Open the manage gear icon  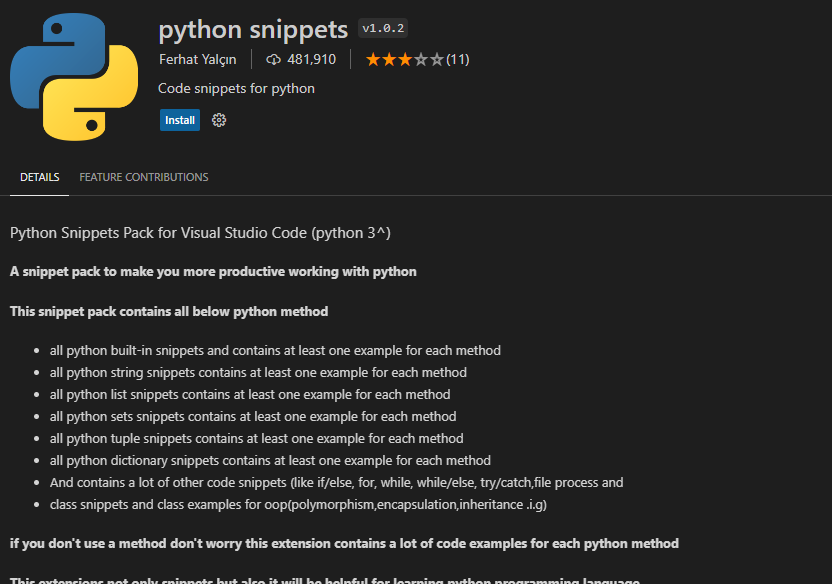(219, 120)
